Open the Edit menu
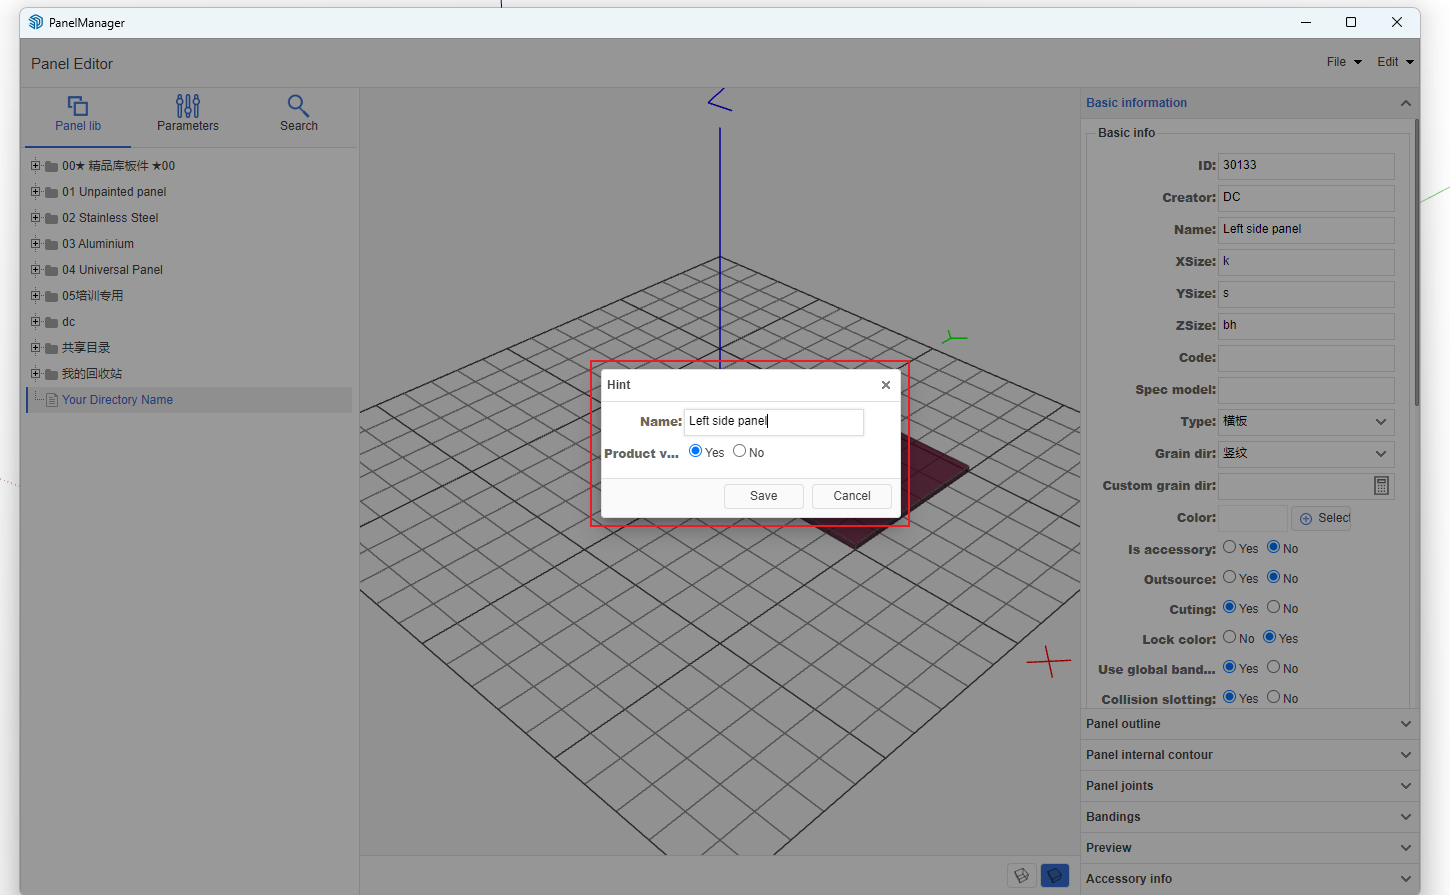This screenshot has width=1450, height=895. click(1394, 62)
